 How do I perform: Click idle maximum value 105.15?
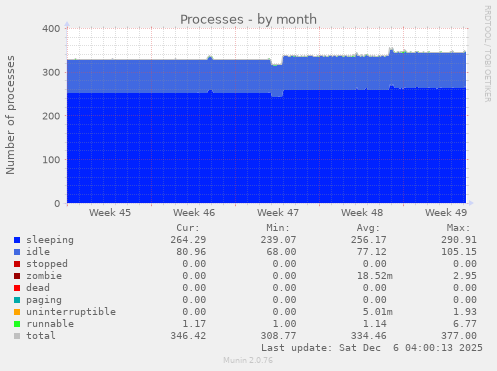459,252
